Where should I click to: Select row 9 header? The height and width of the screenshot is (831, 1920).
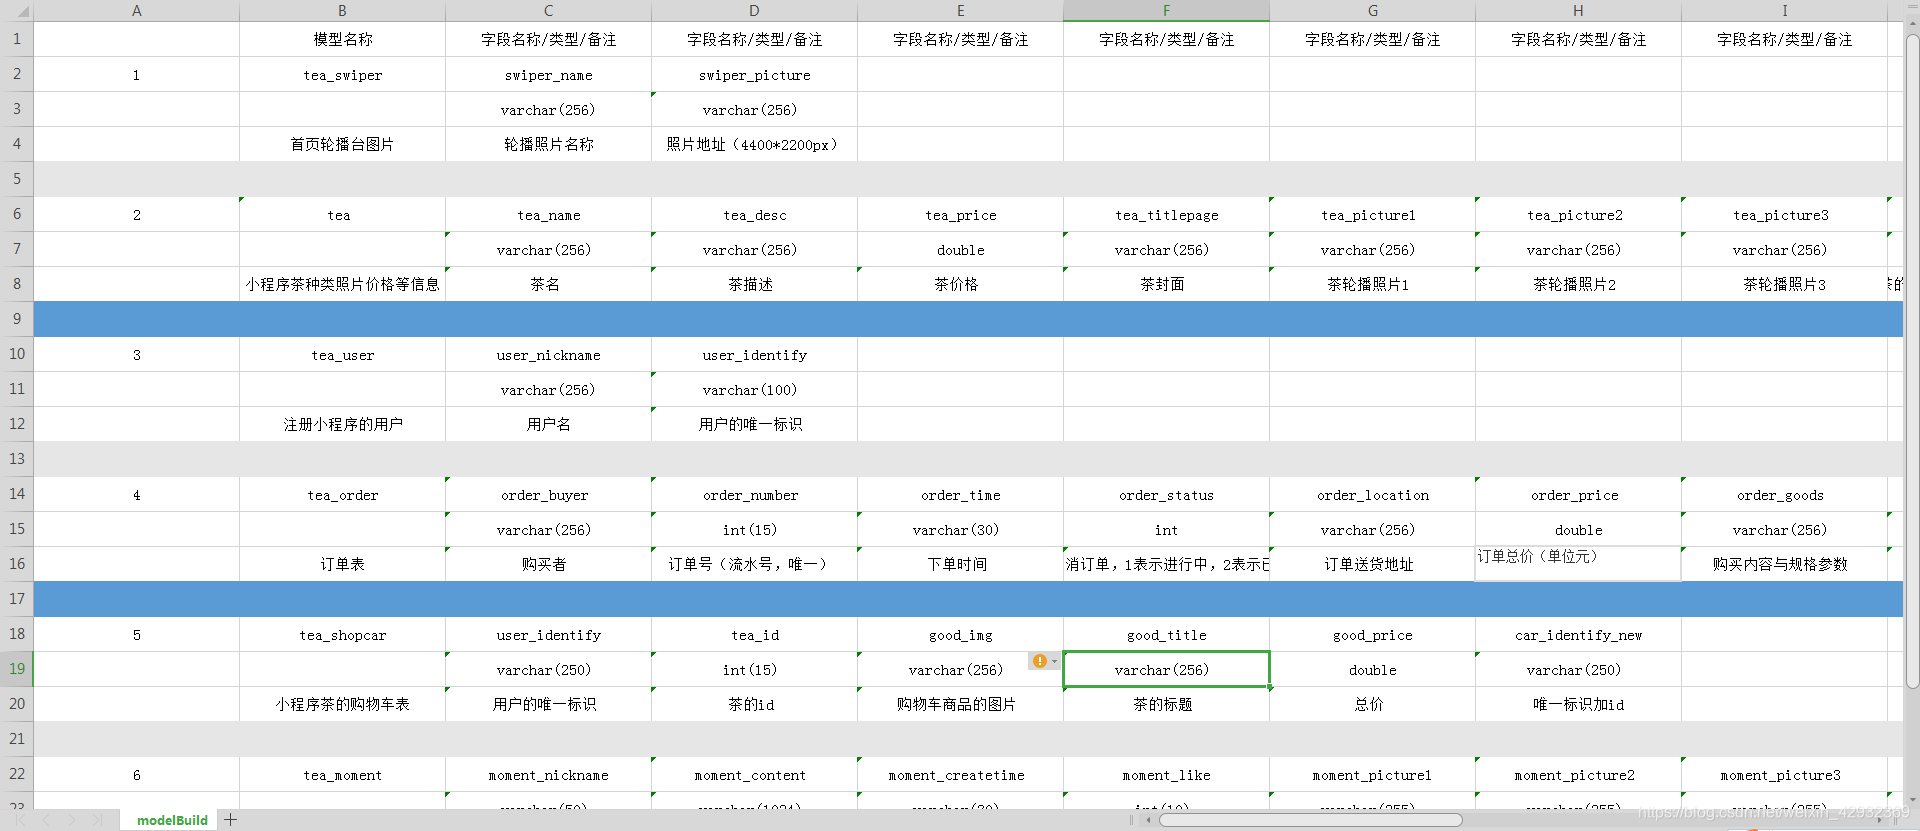(17, 319)
